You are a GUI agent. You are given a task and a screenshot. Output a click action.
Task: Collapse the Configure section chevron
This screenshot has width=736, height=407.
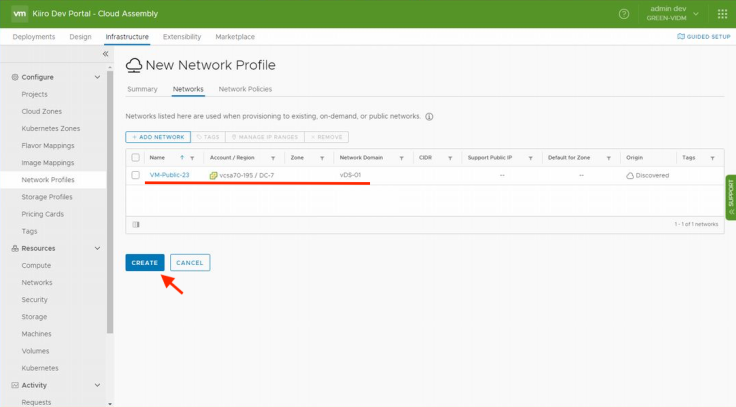click(x=97, y=77)
